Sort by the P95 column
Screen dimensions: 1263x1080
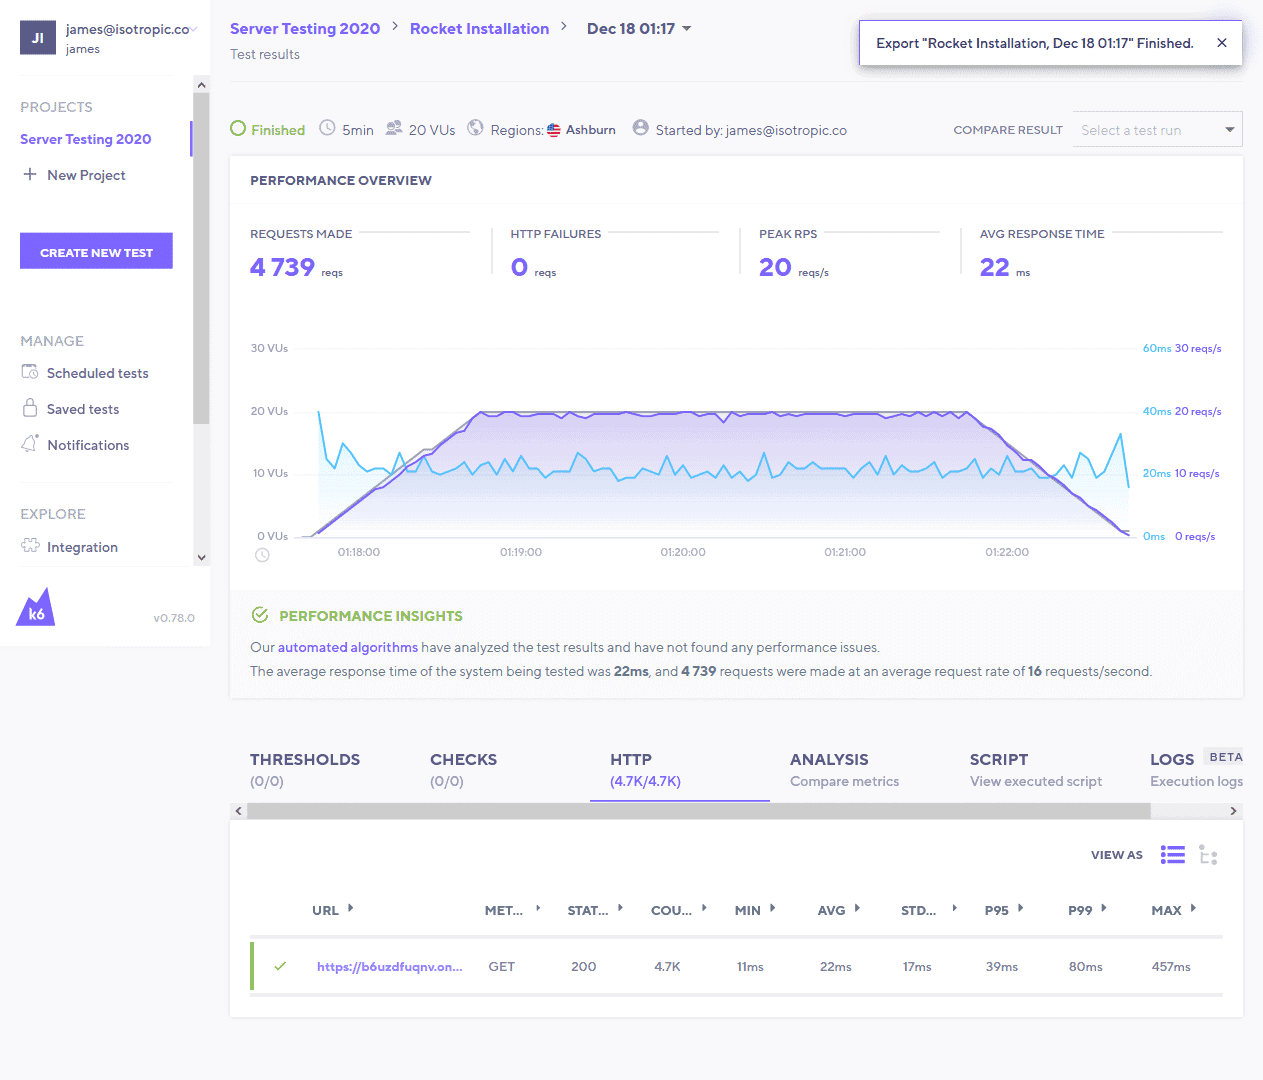[x=1004, y=910]
